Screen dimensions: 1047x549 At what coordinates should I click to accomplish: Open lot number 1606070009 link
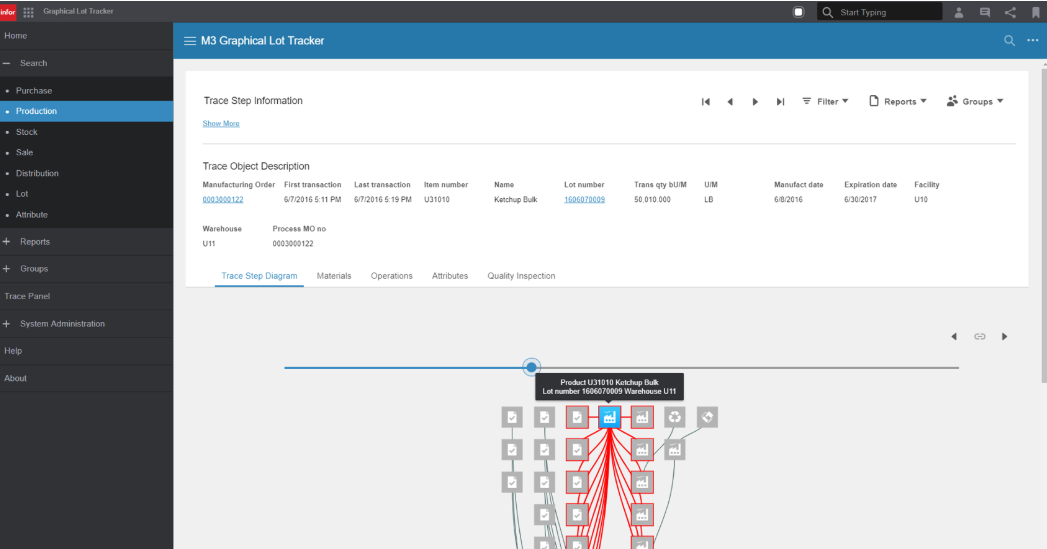[584, 200]
